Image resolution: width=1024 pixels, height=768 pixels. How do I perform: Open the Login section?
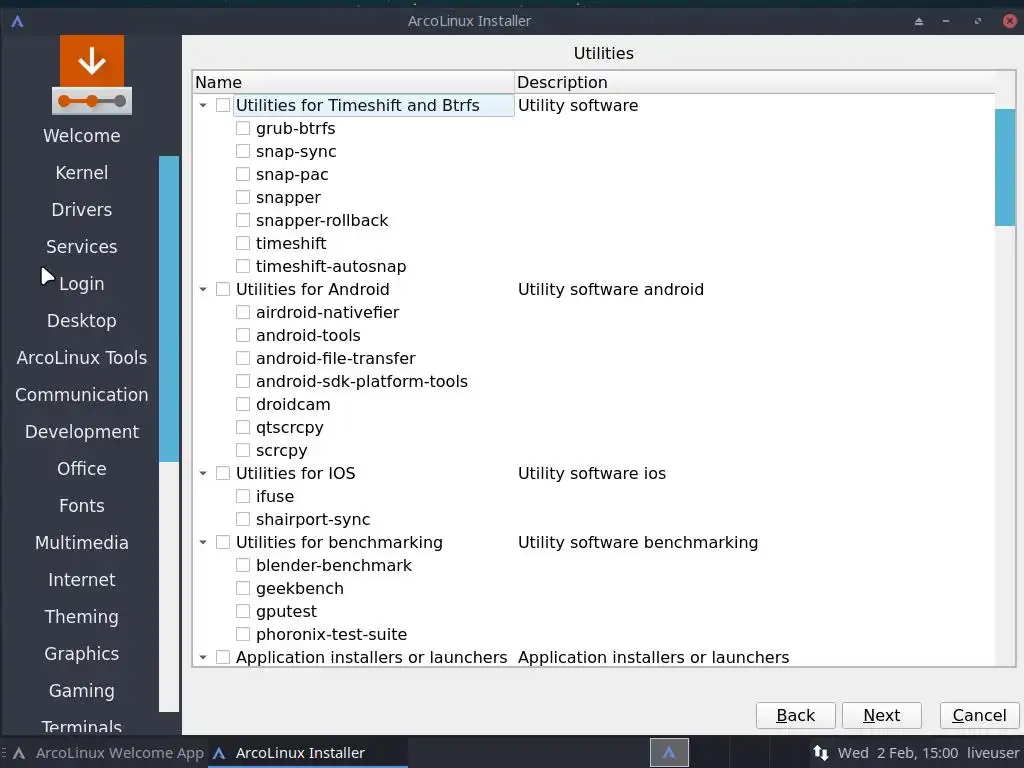point(82,283)
